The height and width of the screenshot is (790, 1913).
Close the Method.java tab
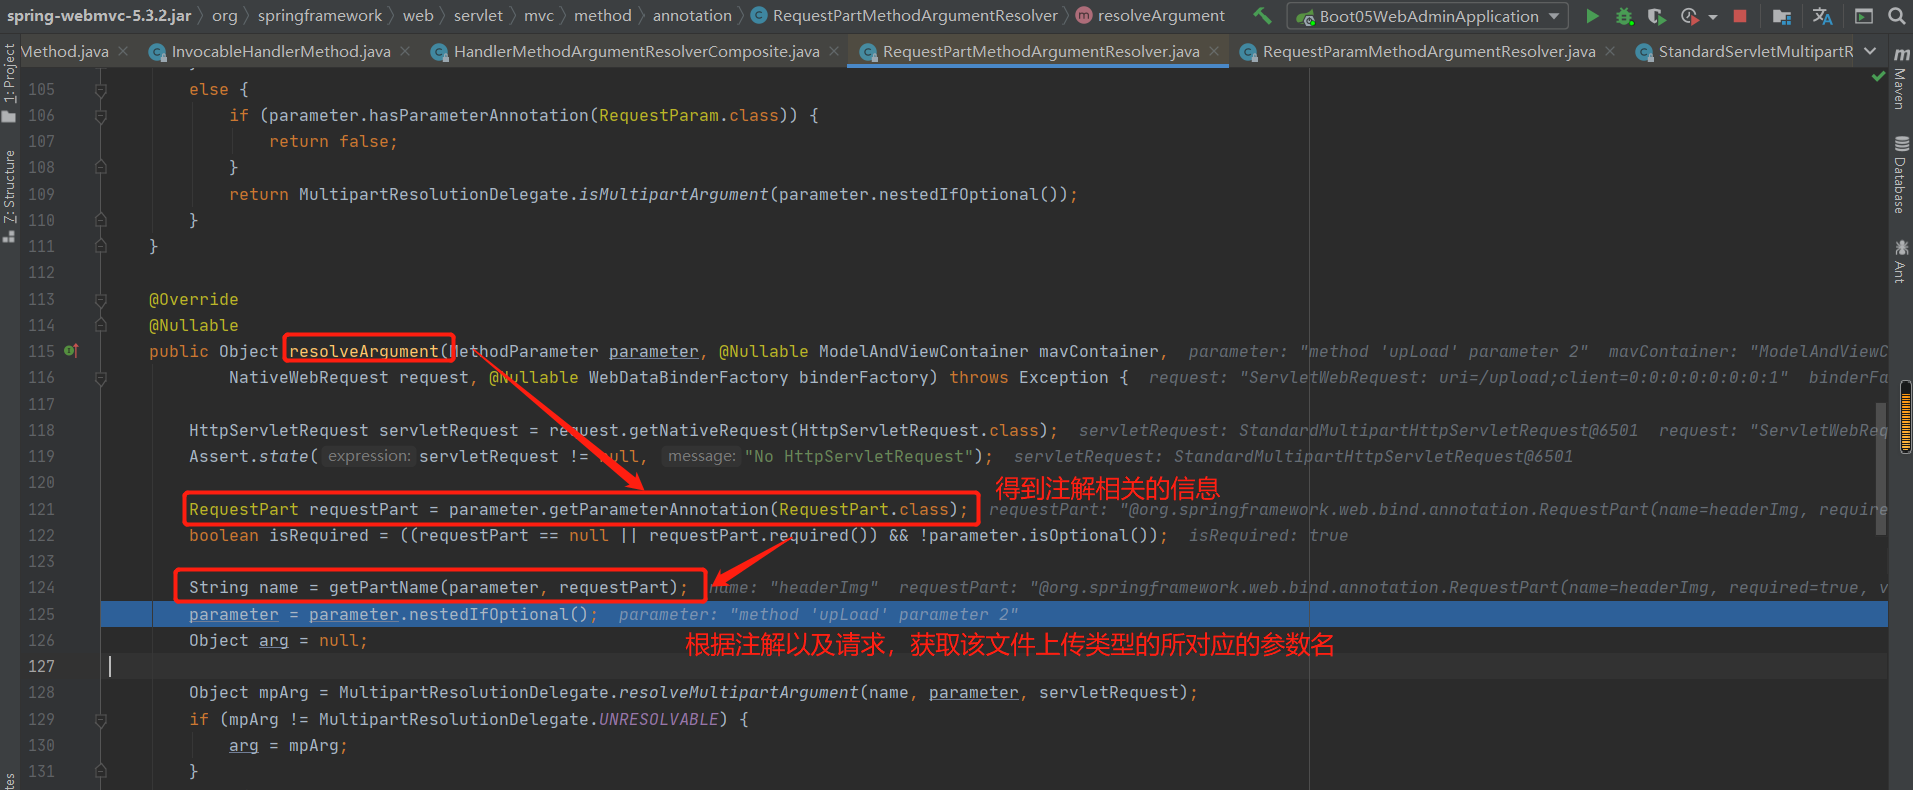point(123,51)
